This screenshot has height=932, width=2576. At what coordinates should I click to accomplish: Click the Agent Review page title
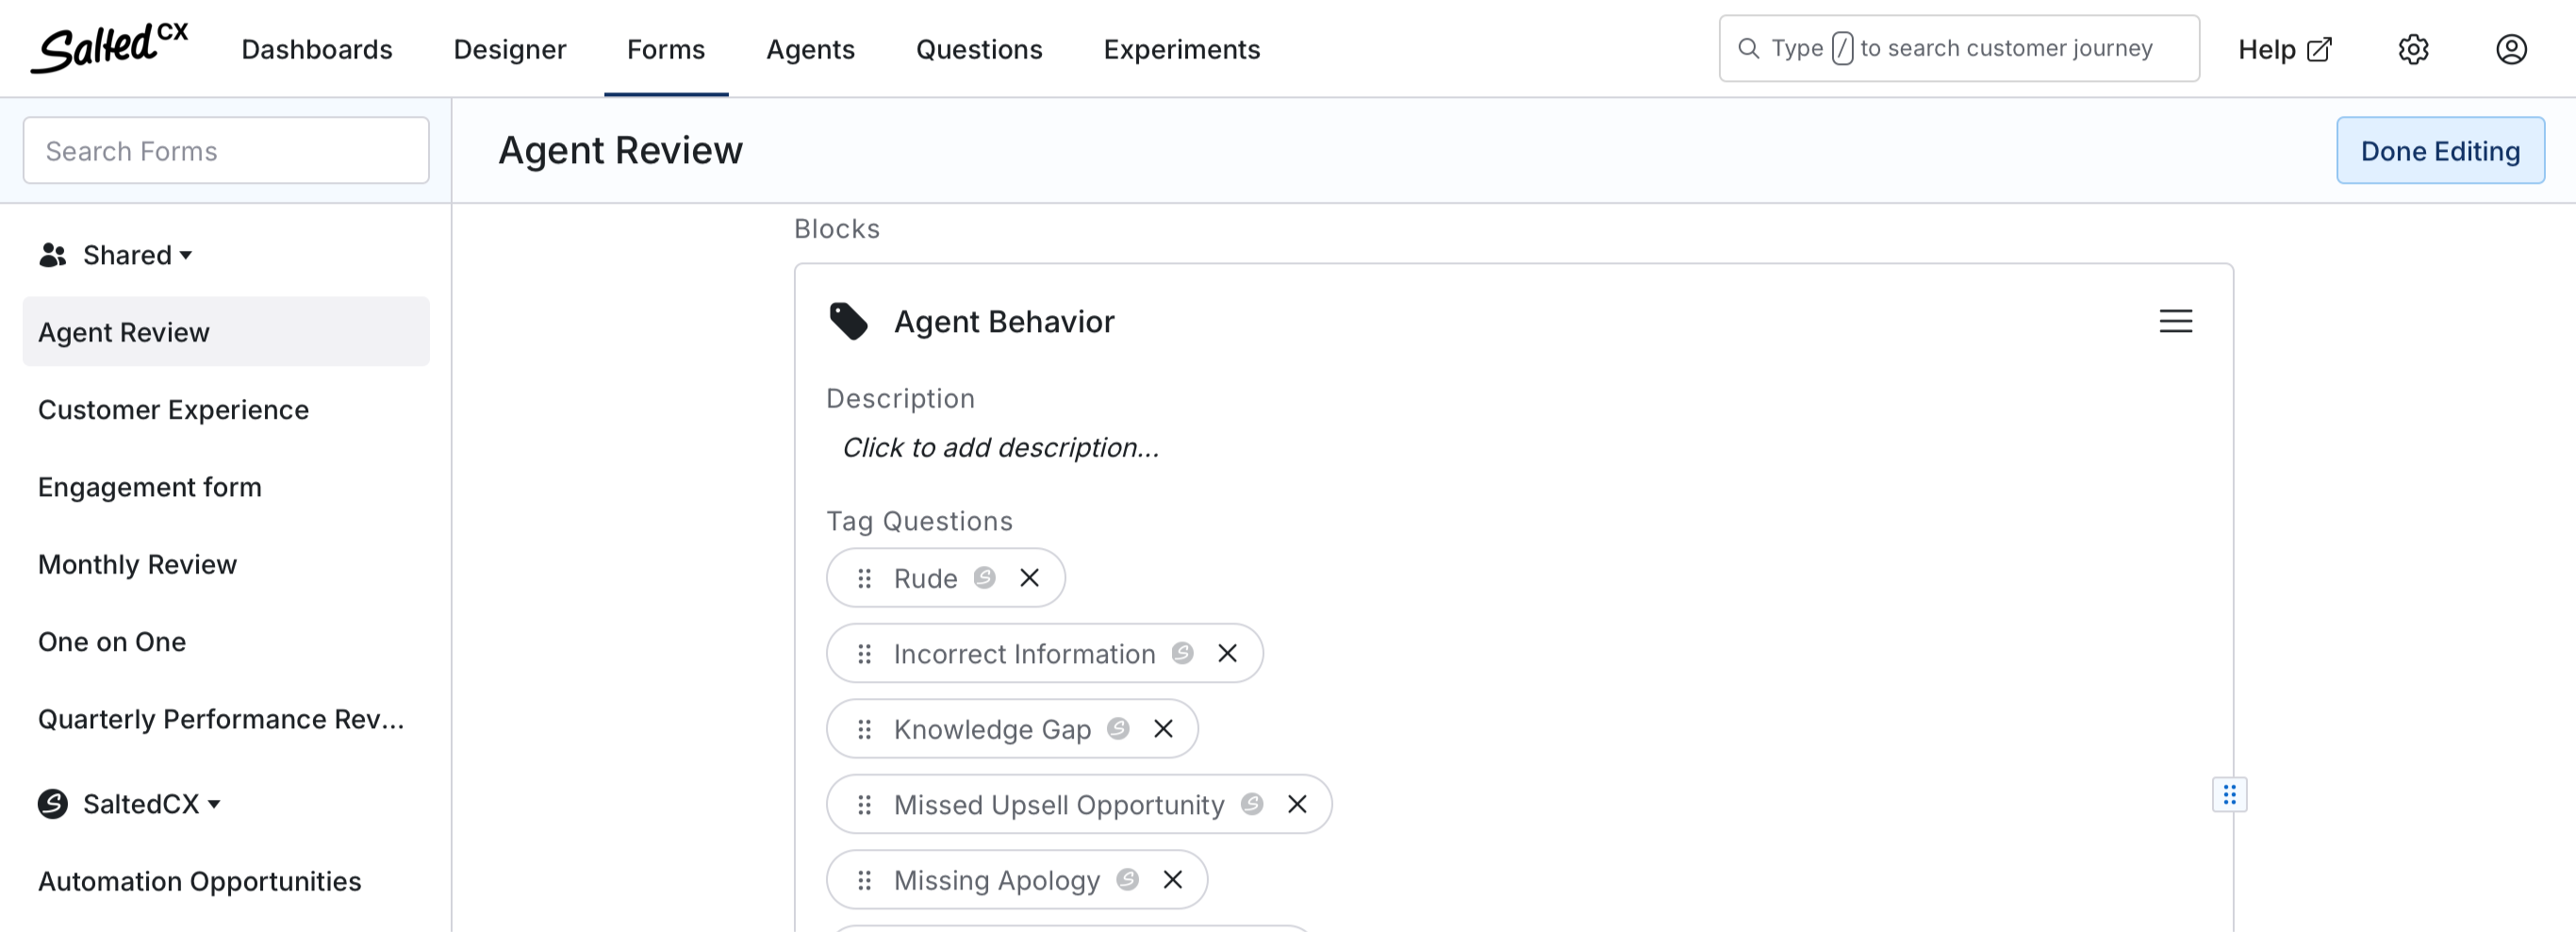pyautogui.click(x=620, y=150)
